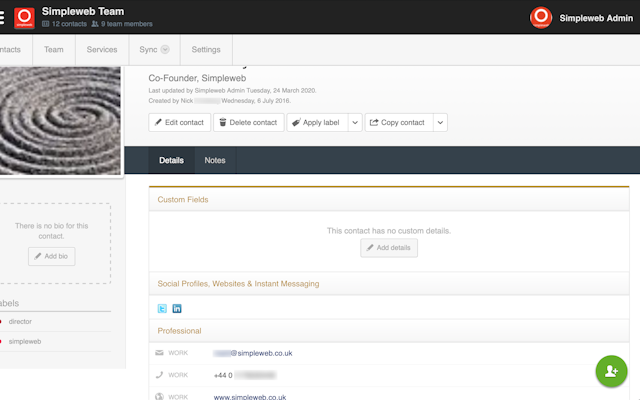Image resolution: width=640 pixels, height=400 pixels.
Task: Expand the Apply label dropdown arrow
Action: tap(355, 123)
